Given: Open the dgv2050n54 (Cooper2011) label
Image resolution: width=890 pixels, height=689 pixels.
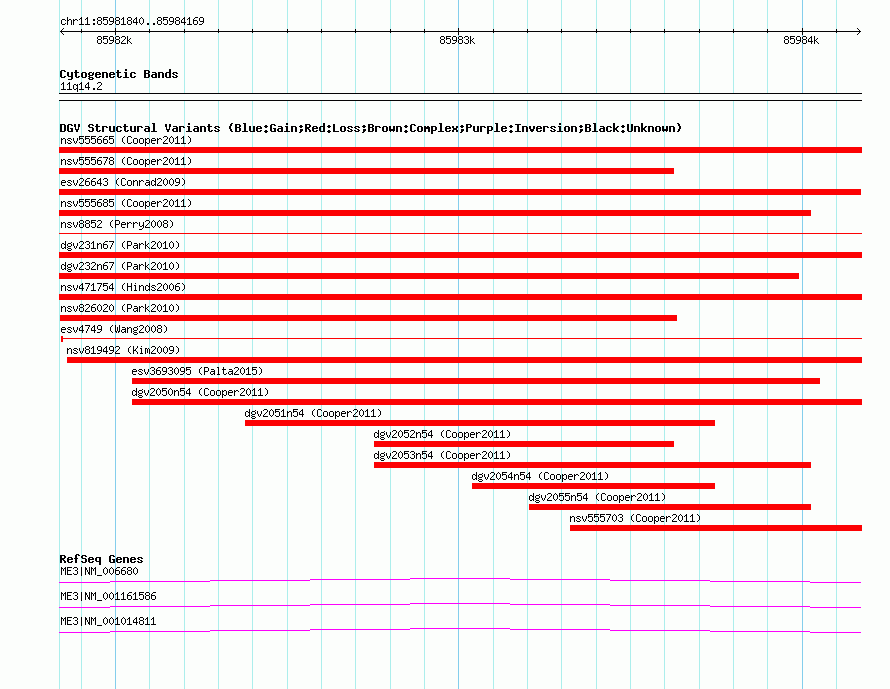Looking at the screenshot, I should tap(200, 392).
